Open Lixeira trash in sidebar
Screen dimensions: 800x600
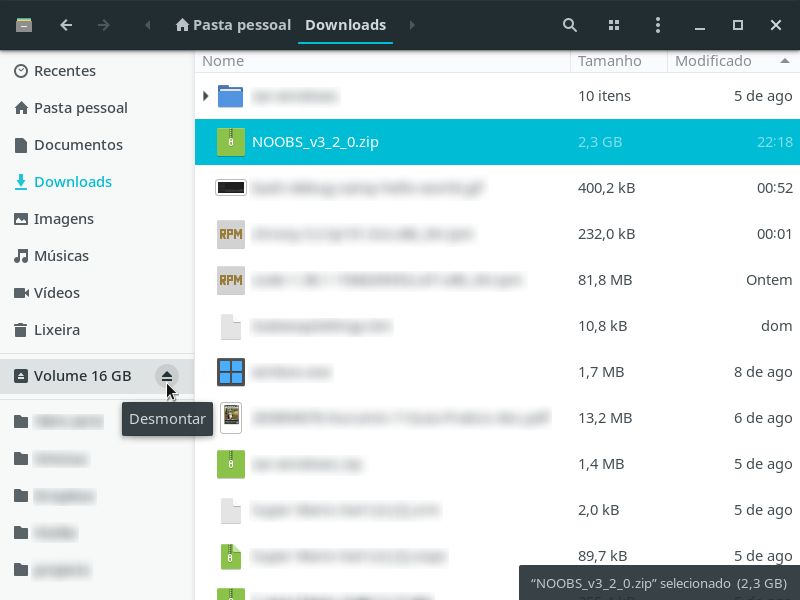coord(57,330)
